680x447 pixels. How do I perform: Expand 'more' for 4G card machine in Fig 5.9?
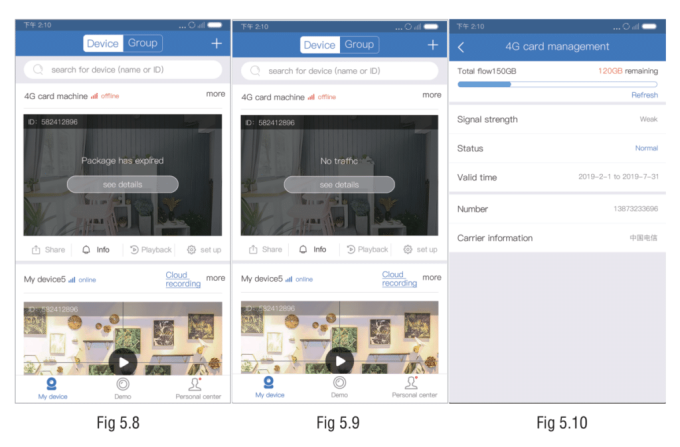tap(432, 95)
